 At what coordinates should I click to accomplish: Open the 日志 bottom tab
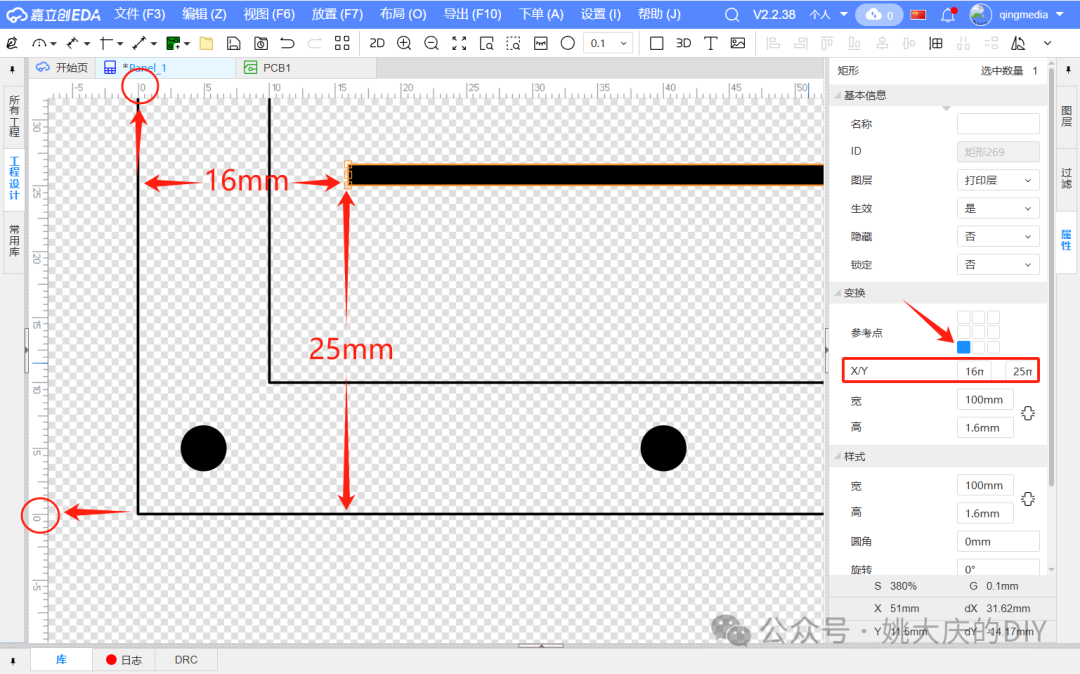click(x=124, y=660)
